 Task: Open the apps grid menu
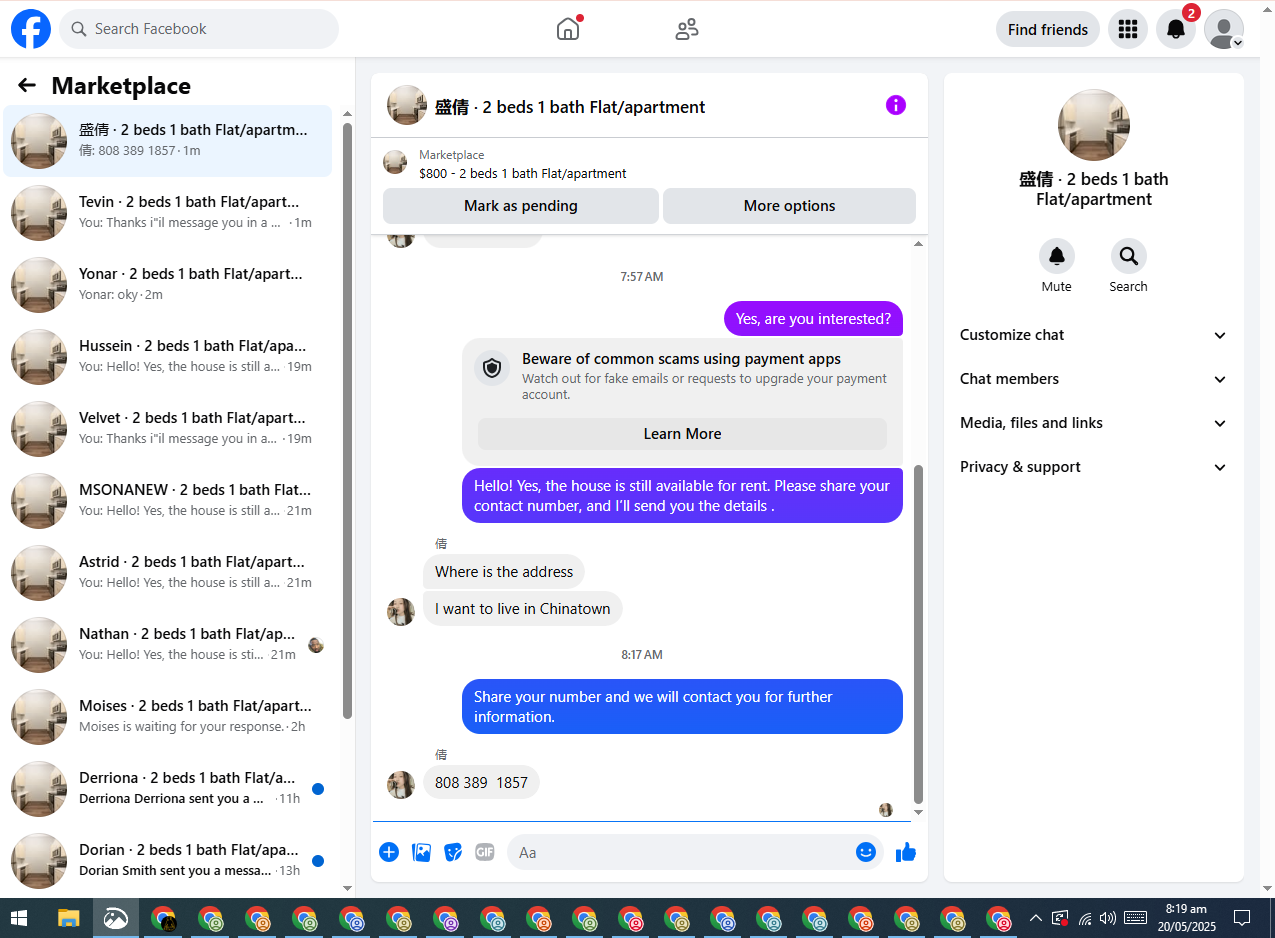coord(1128,29)
